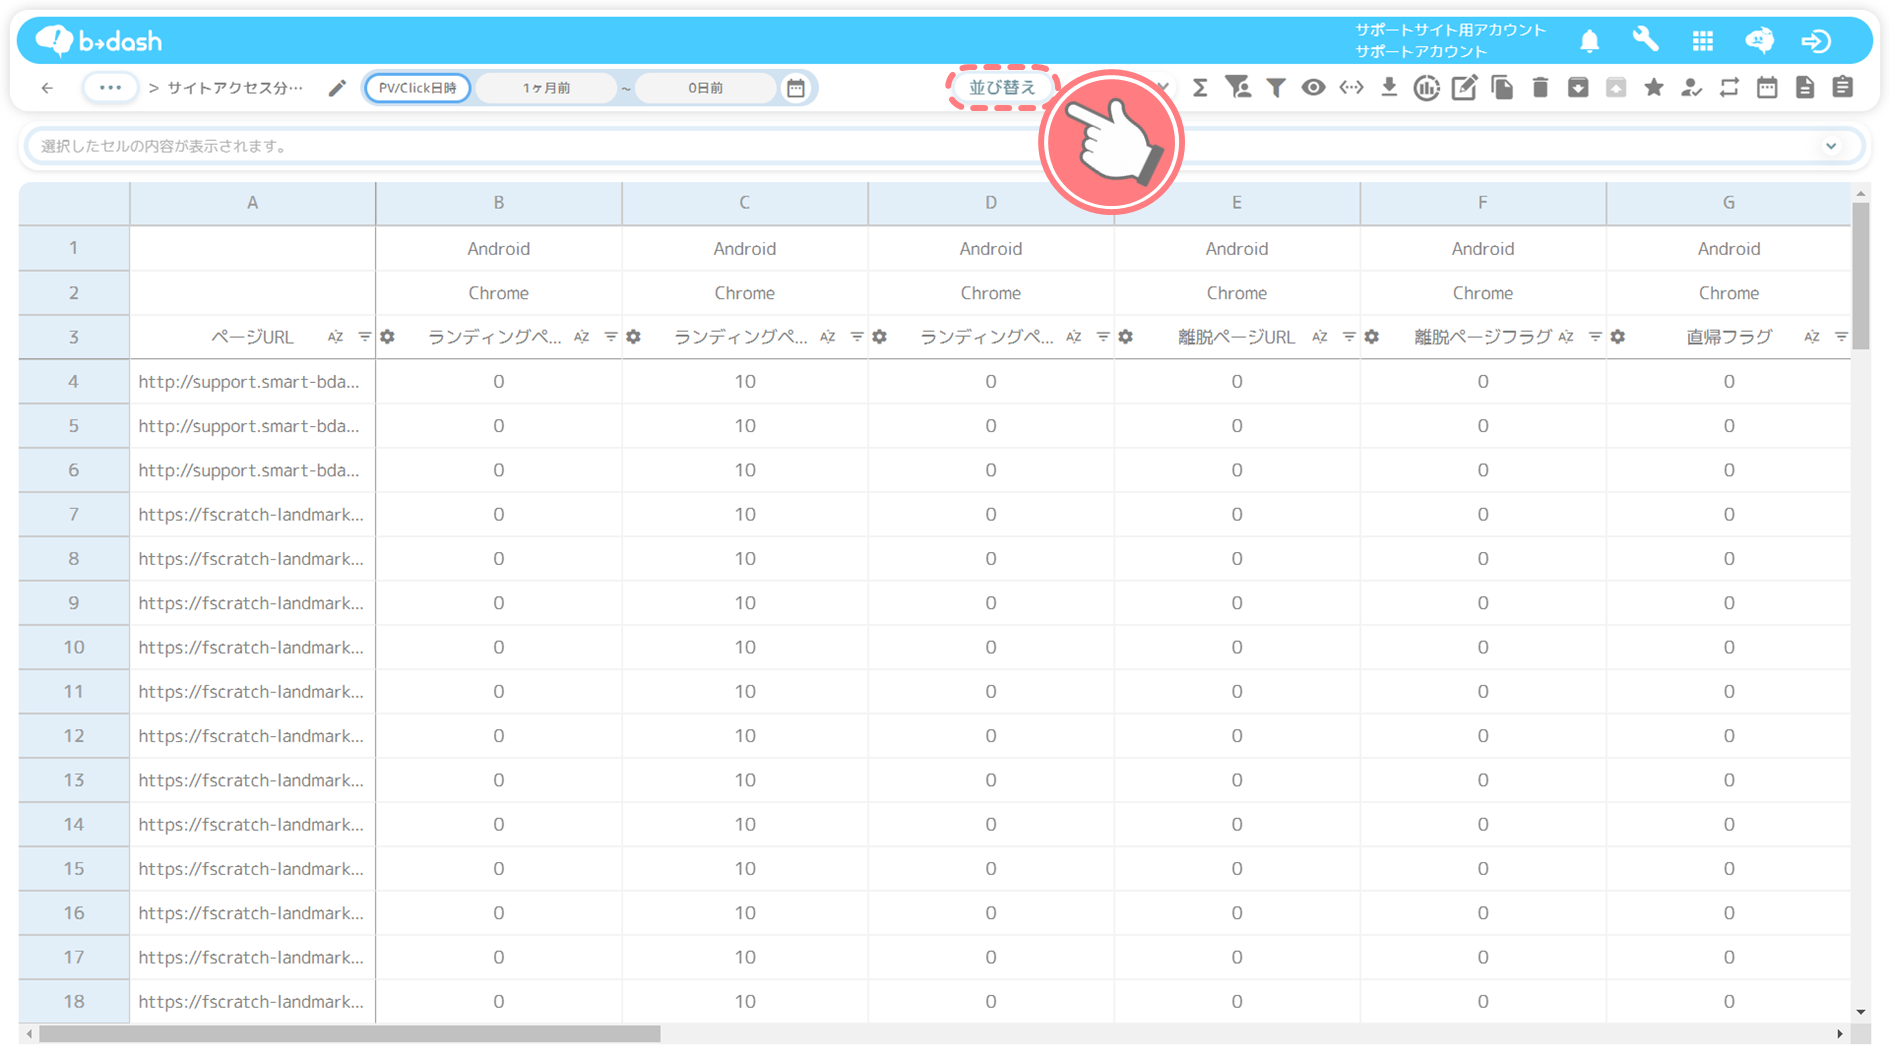1890x1063 pixels.
Task: Sort 離脱ページURL column with AZ icon
Action: point(1319,337)
